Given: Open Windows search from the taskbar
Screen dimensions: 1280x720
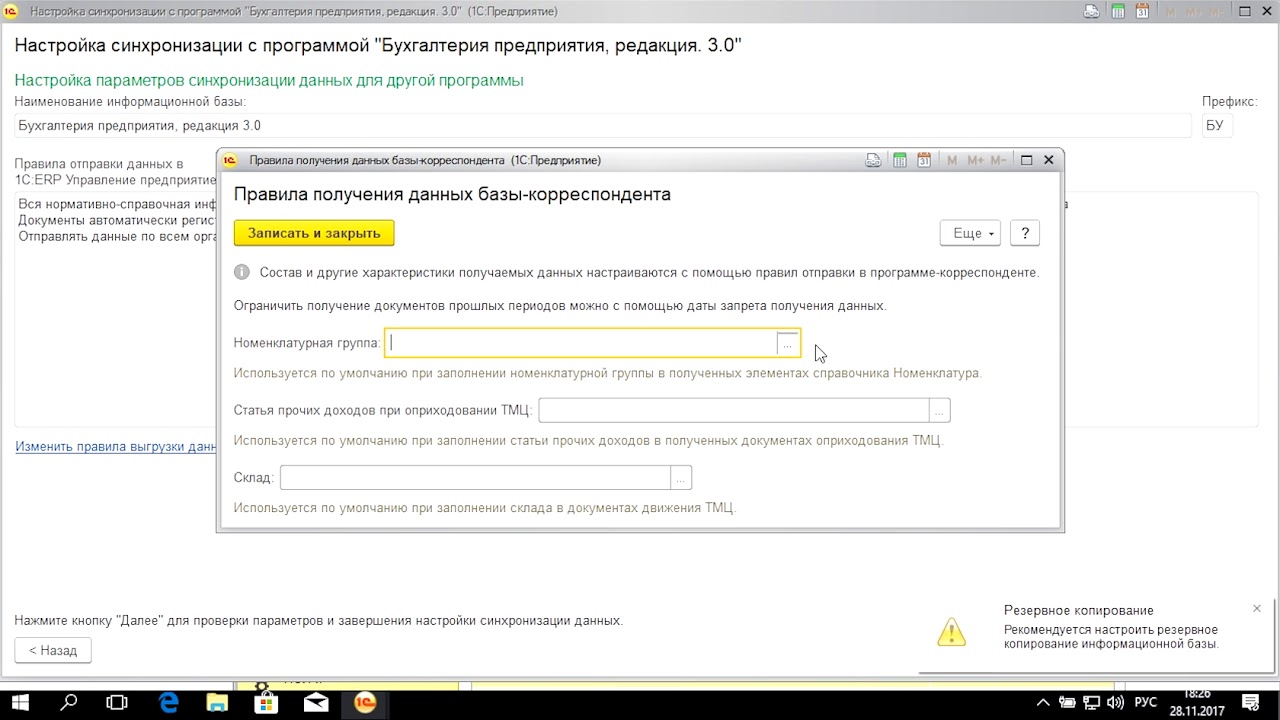Looking at the screenshot, I should [x=69, y=702].
